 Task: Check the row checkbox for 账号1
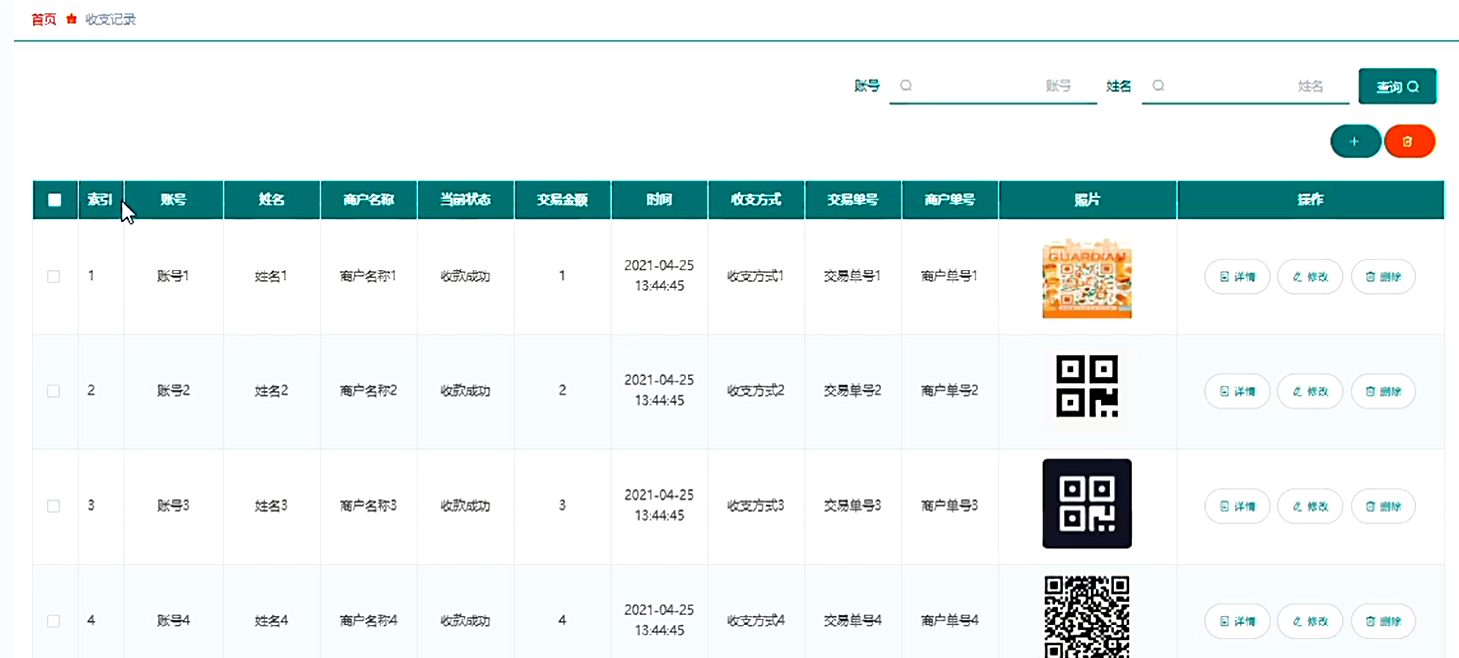(x=54, y=276)
